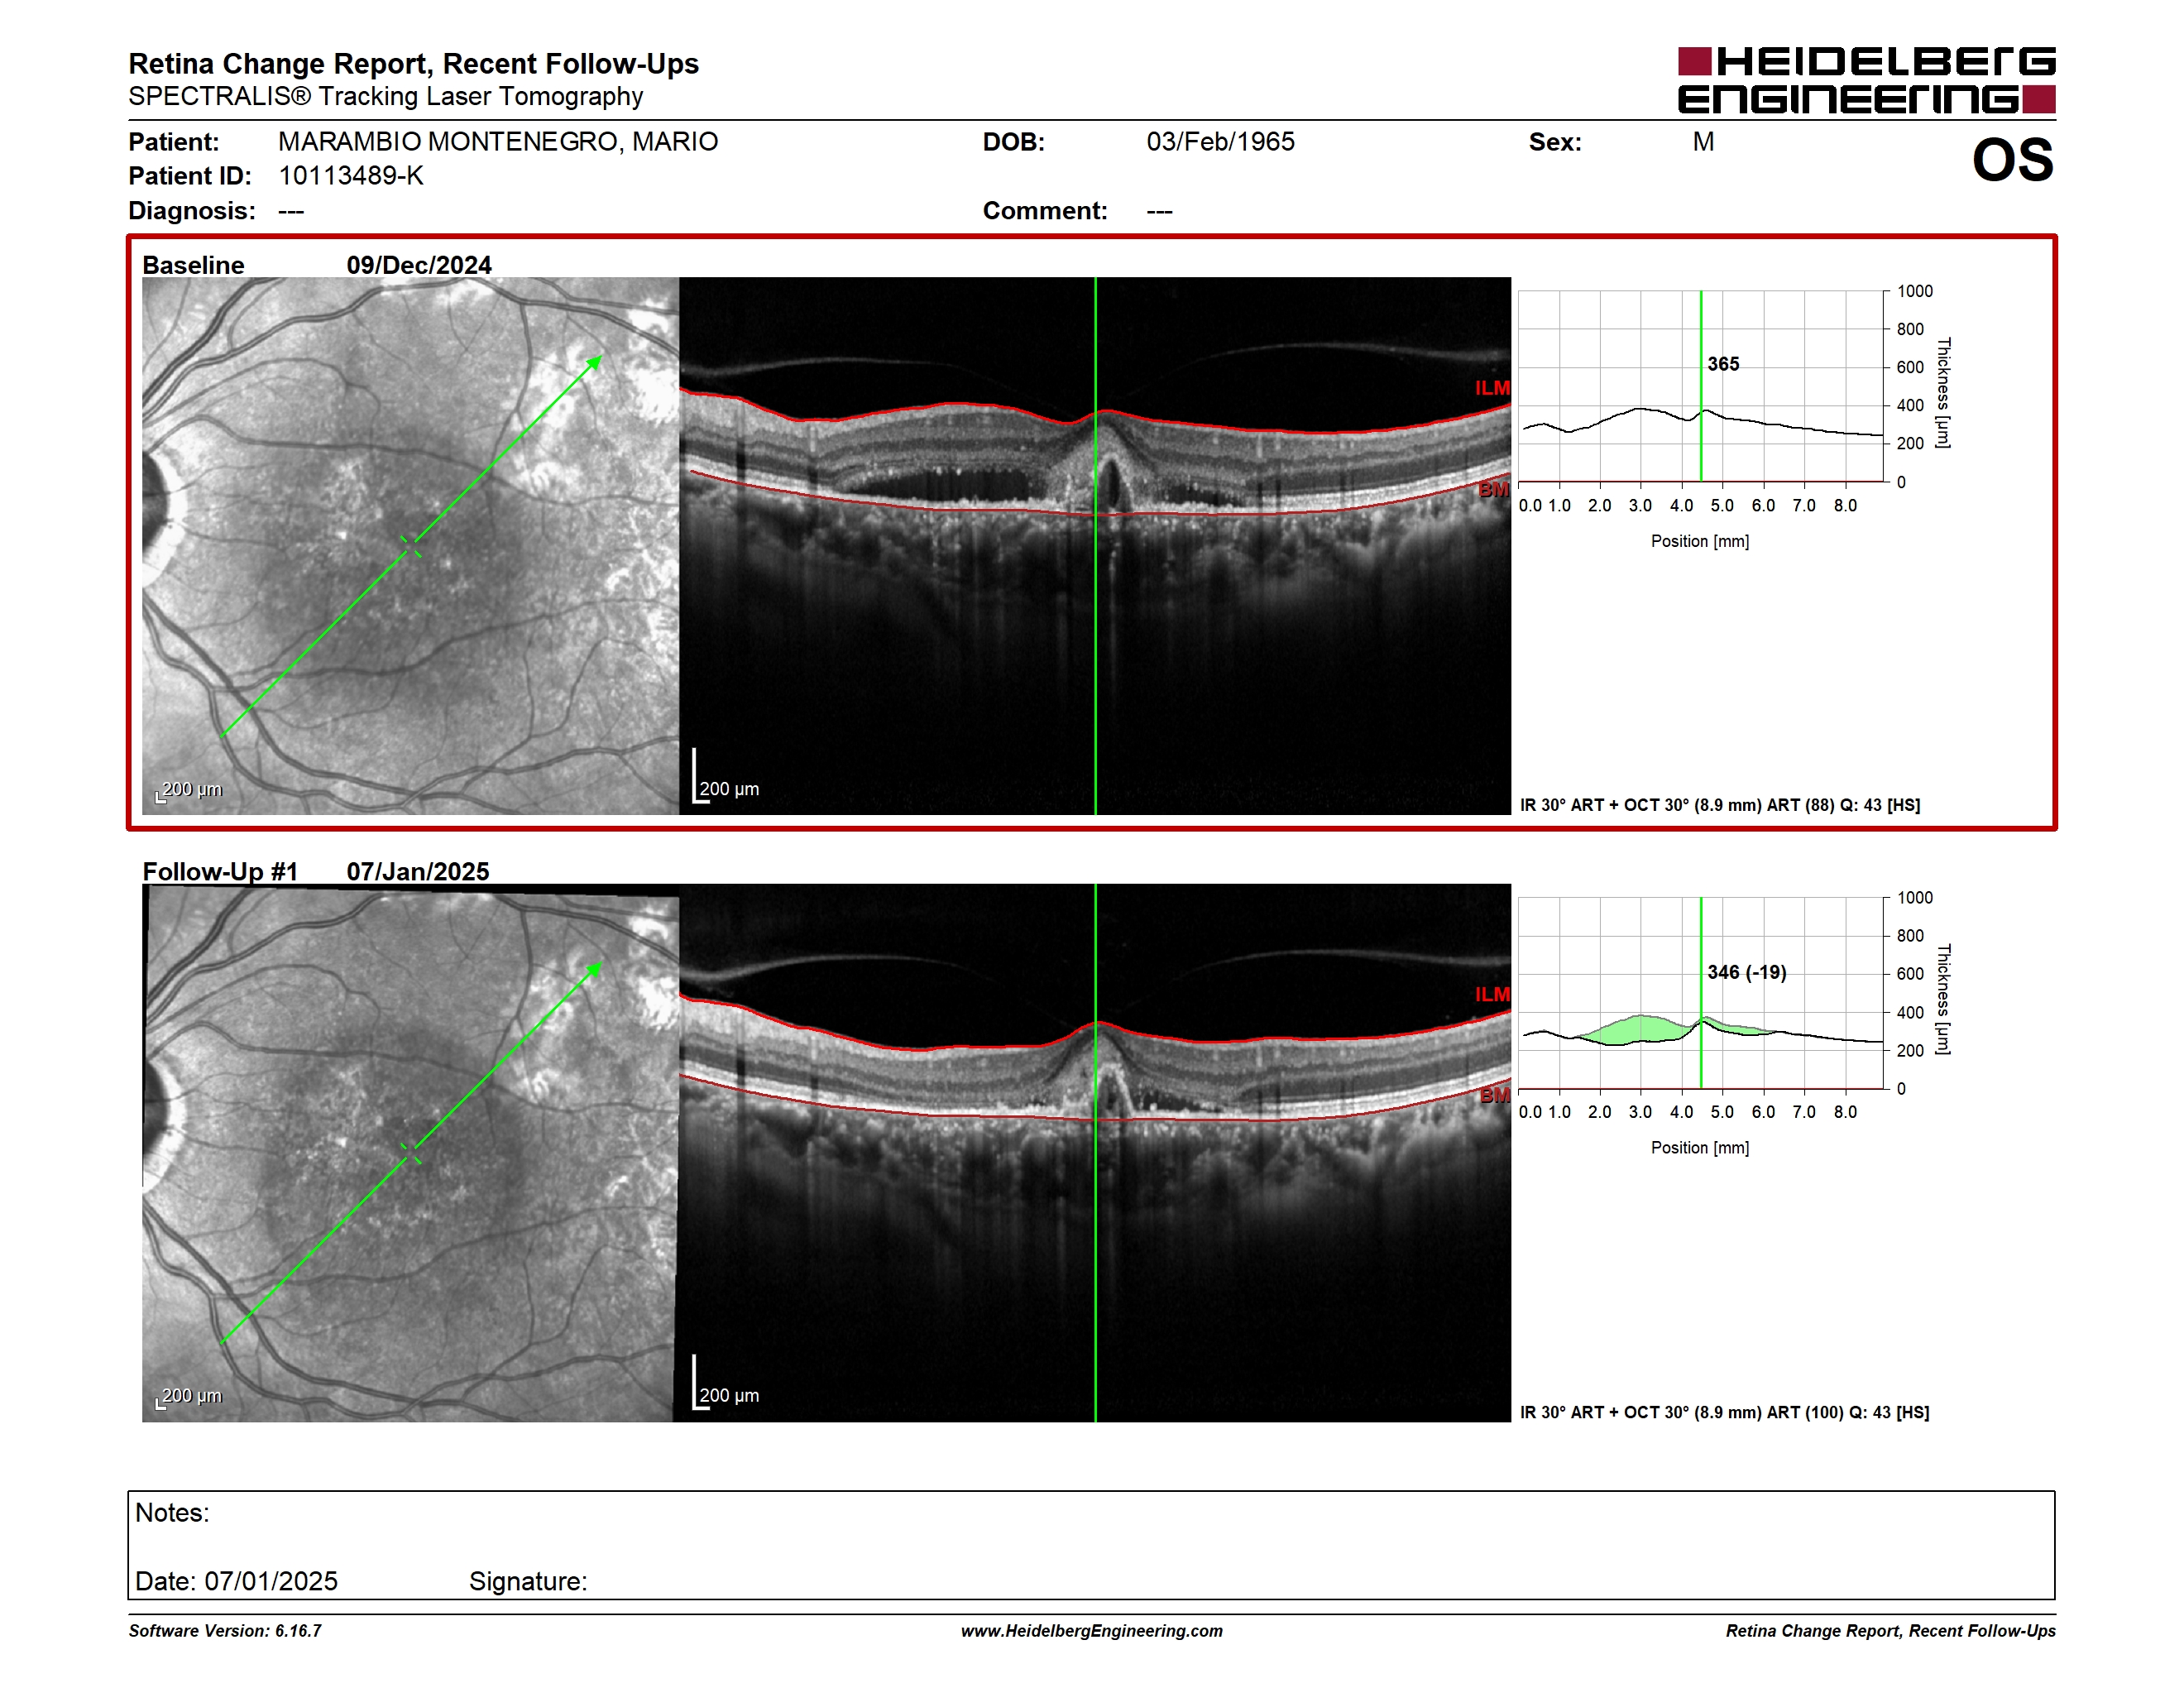
Task: Click the Baseline date 09/Dec/2024
Action: [419, 265]
